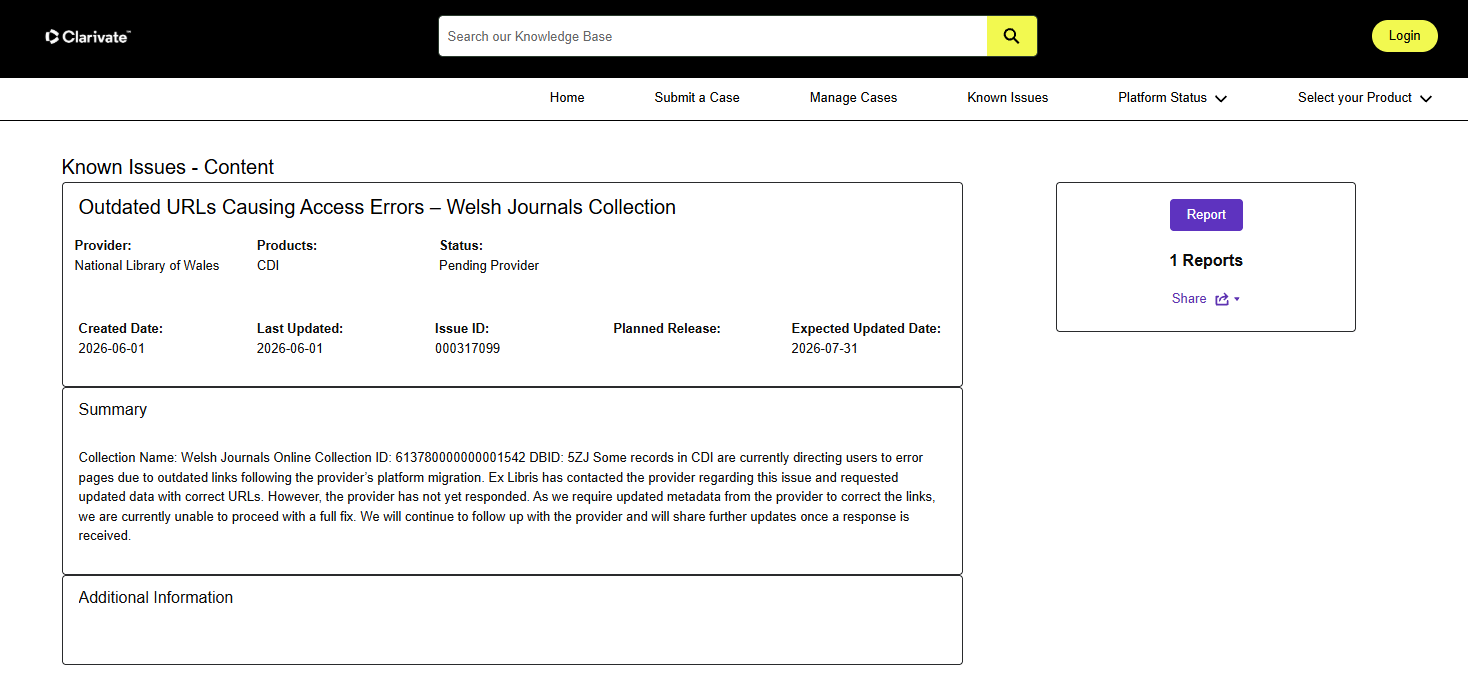
Task: Click the summary paragraph text
Action: [x=508, y=497]
